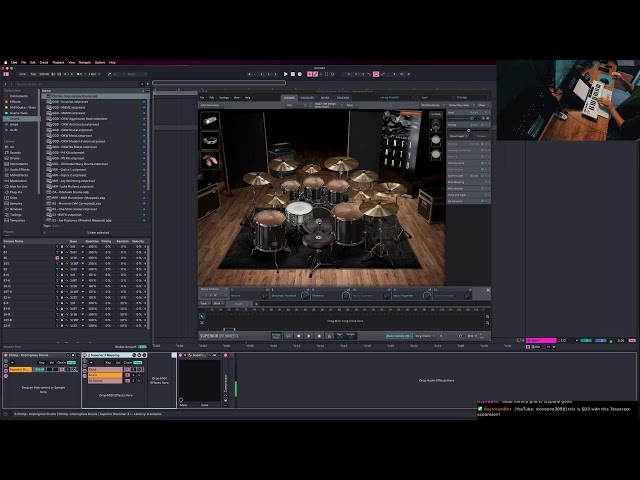Toggle first drum rack device activator

point(5,355)
